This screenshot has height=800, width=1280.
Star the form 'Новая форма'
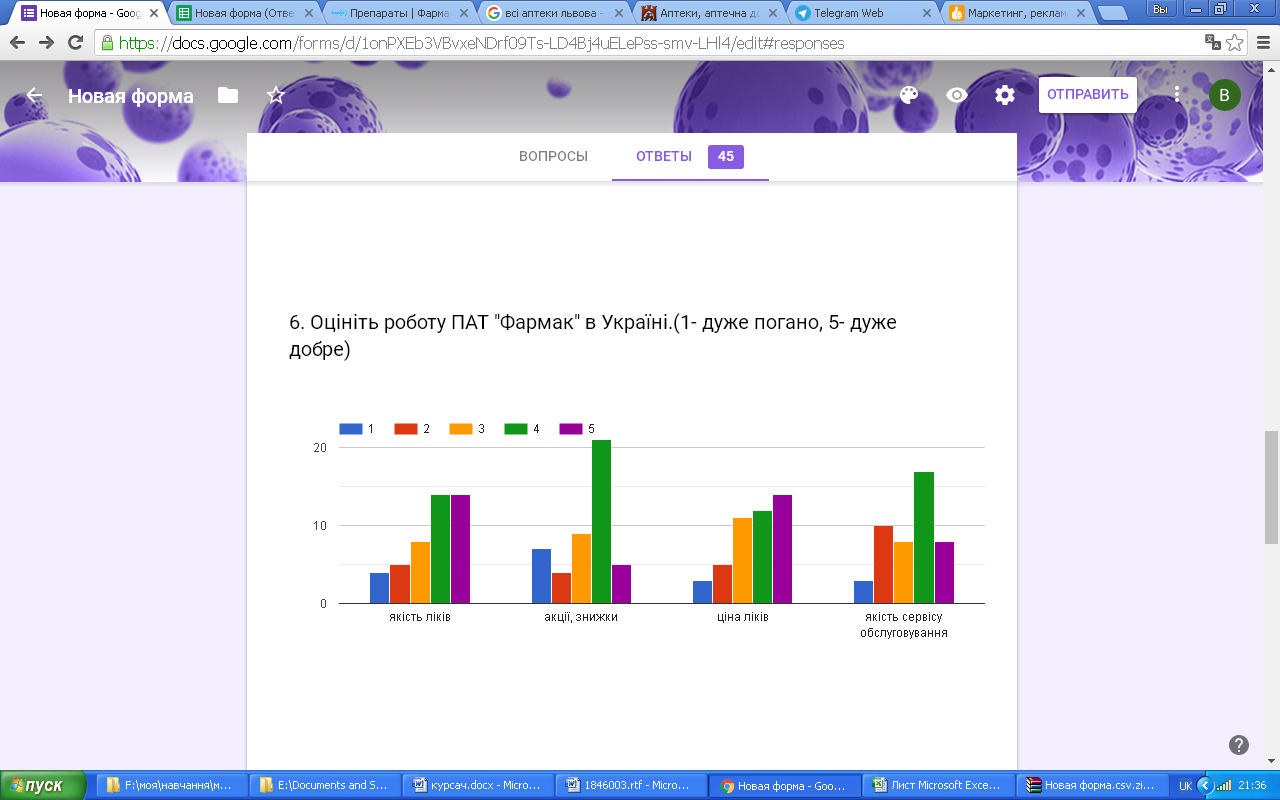(x=276, y=95)
